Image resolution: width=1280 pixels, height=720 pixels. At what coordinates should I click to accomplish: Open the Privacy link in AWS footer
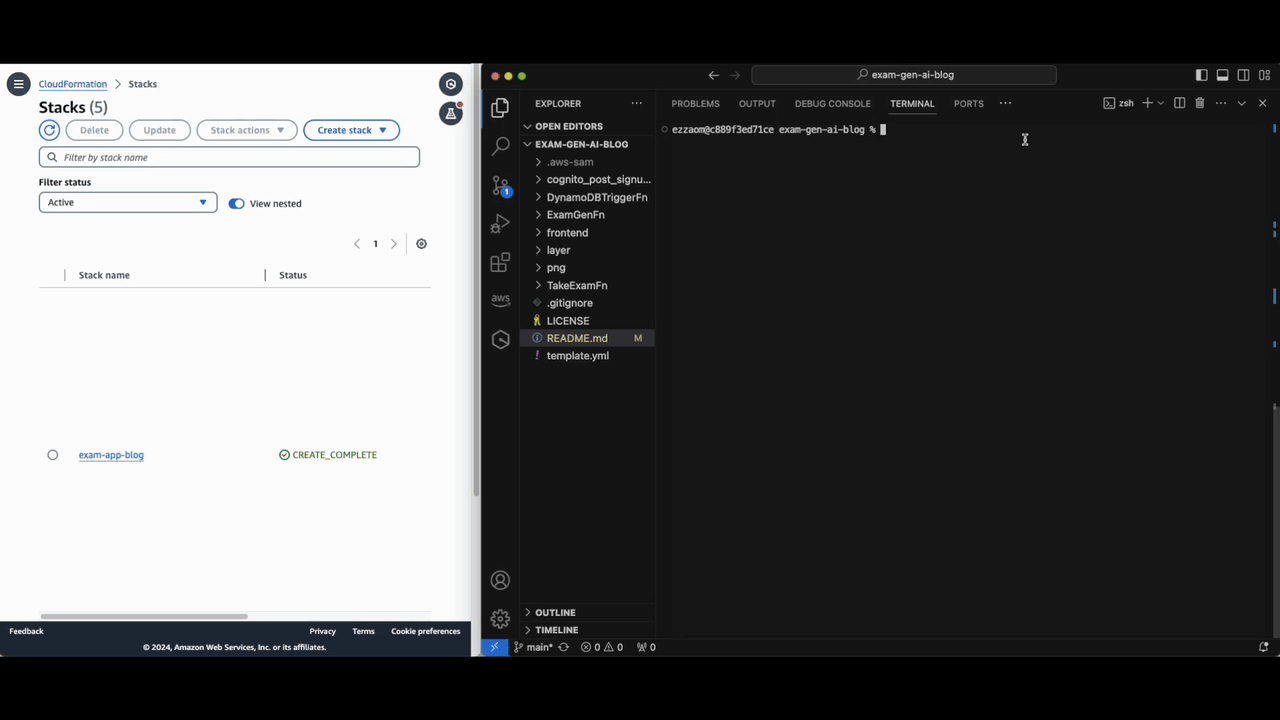pos(323,631)
